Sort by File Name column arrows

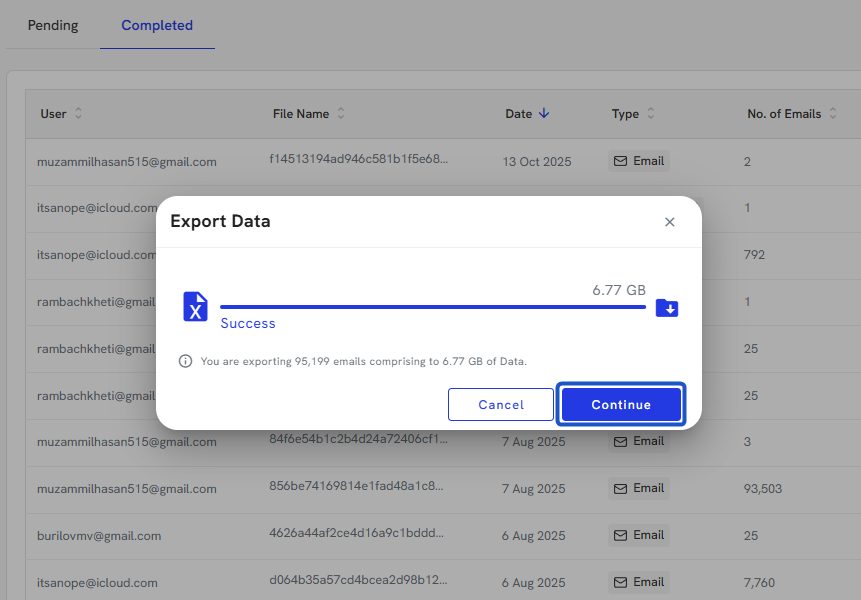341,114
